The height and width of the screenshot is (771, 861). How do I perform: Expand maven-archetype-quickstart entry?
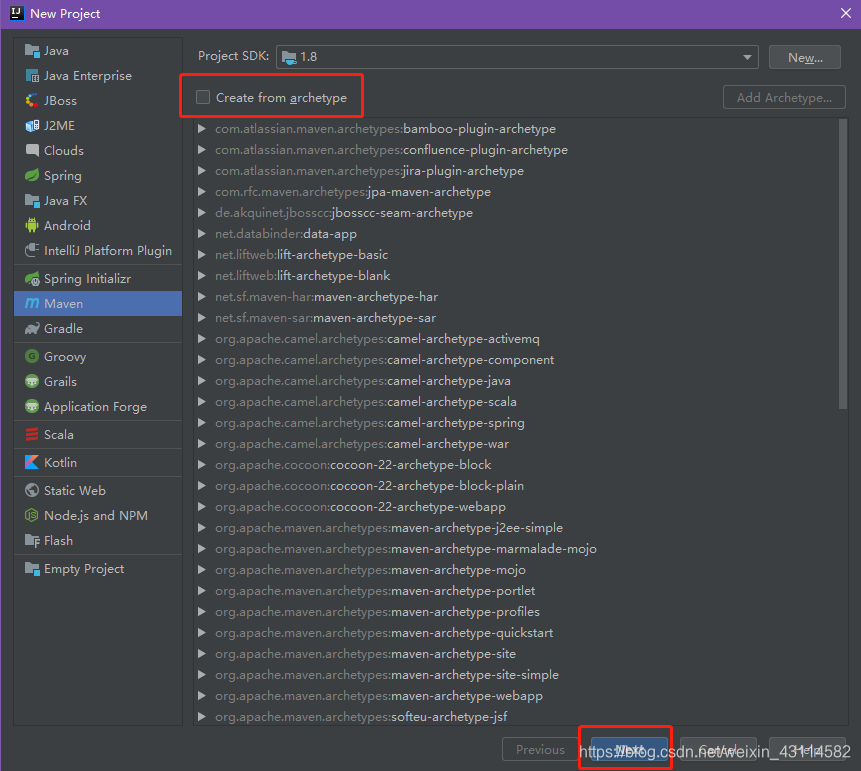(202, 633)
